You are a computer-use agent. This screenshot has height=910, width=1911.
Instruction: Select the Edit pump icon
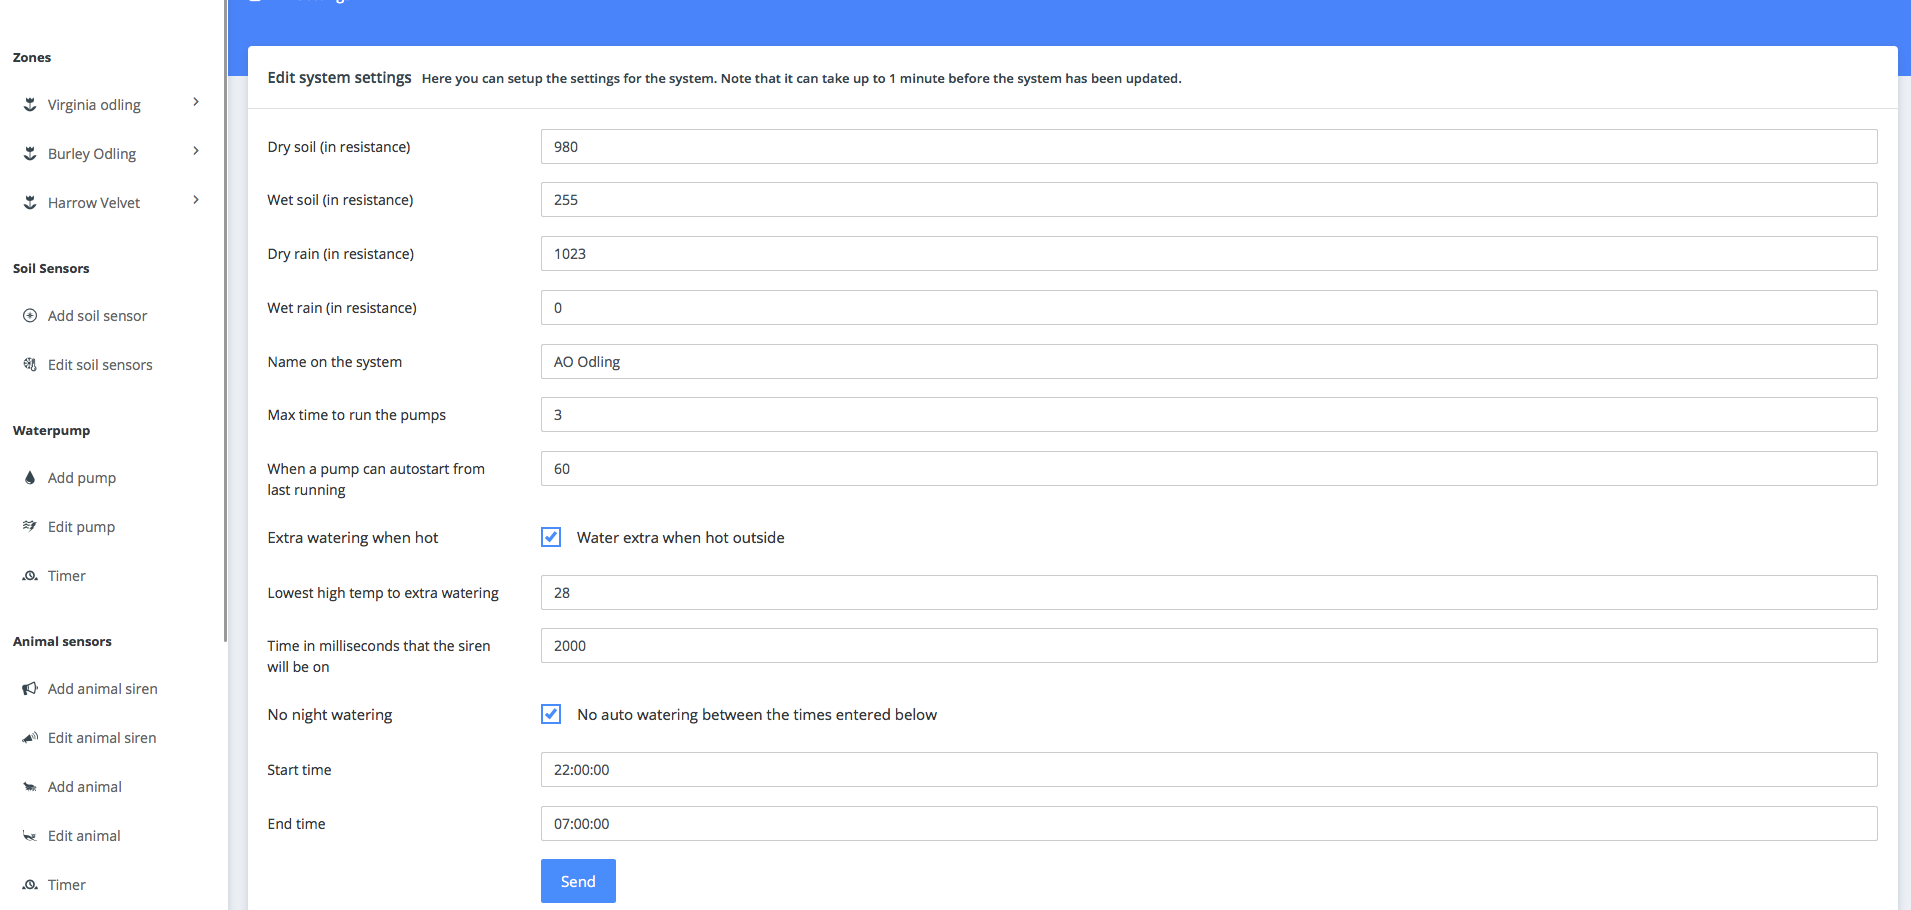coord(30,526)
